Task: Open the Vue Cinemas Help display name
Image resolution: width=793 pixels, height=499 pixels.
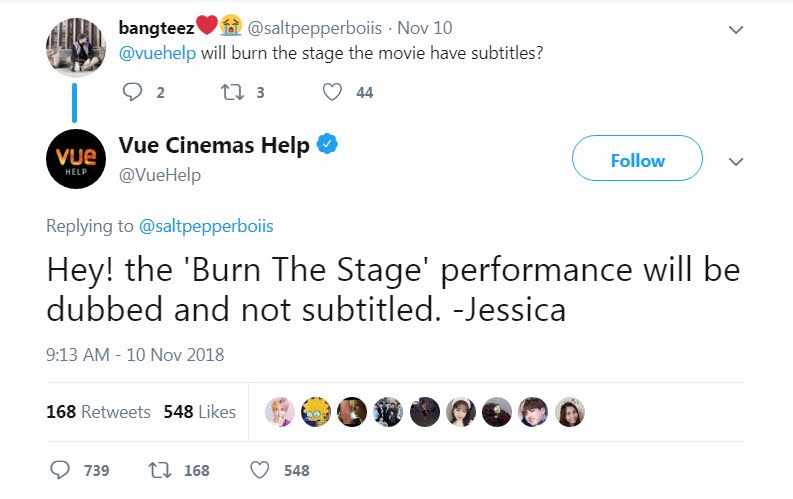Action: pos(214,145)
